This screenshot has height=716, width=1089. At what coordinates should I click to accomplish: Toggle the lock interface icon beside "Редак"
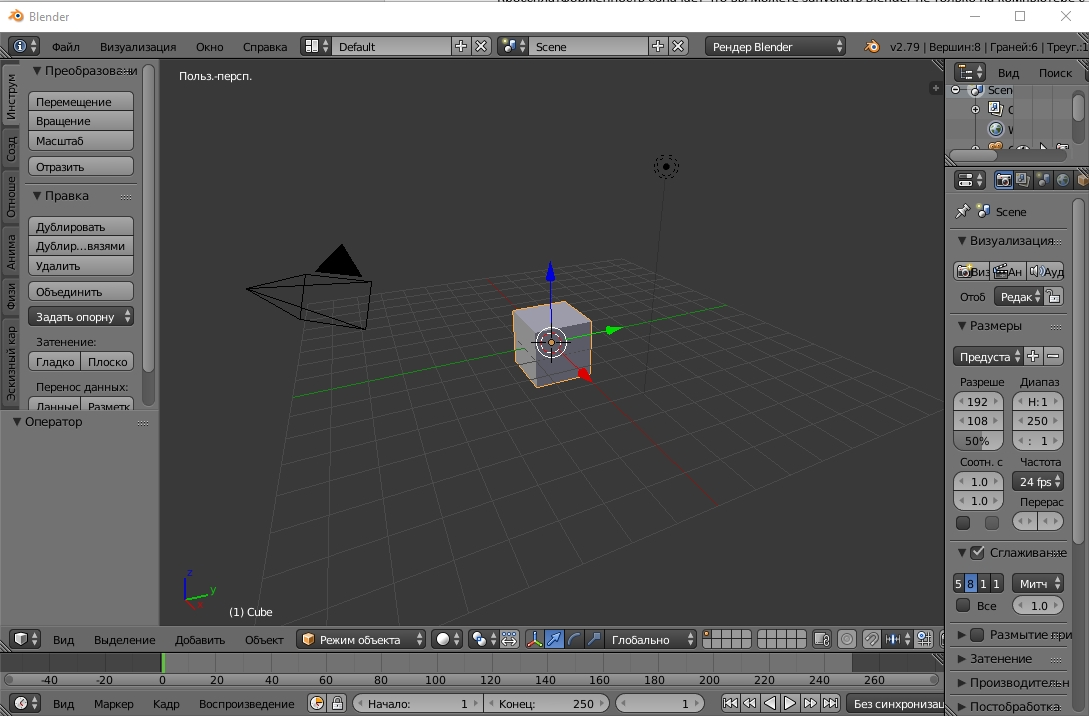(x=1054, y=297)
